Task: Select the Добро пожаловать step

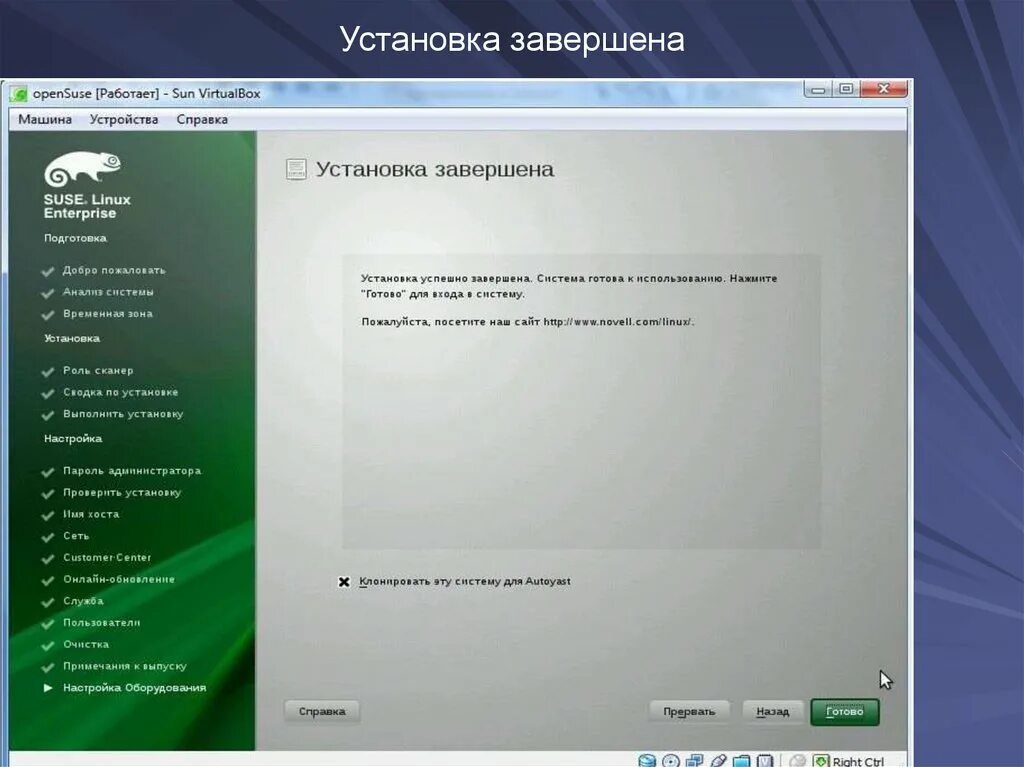Action: coord(114,270)
